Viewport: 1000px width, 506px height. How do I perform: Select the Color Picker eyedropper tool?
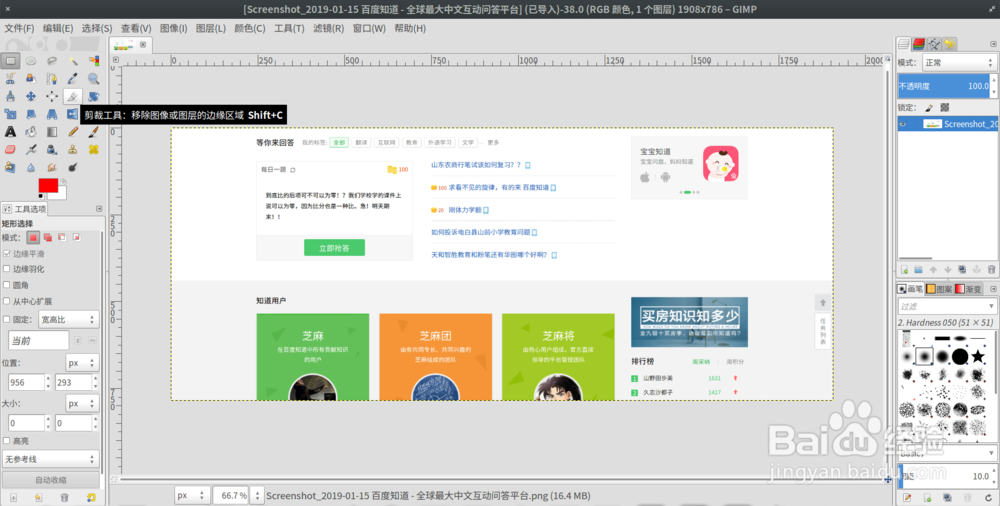(73, 78)
